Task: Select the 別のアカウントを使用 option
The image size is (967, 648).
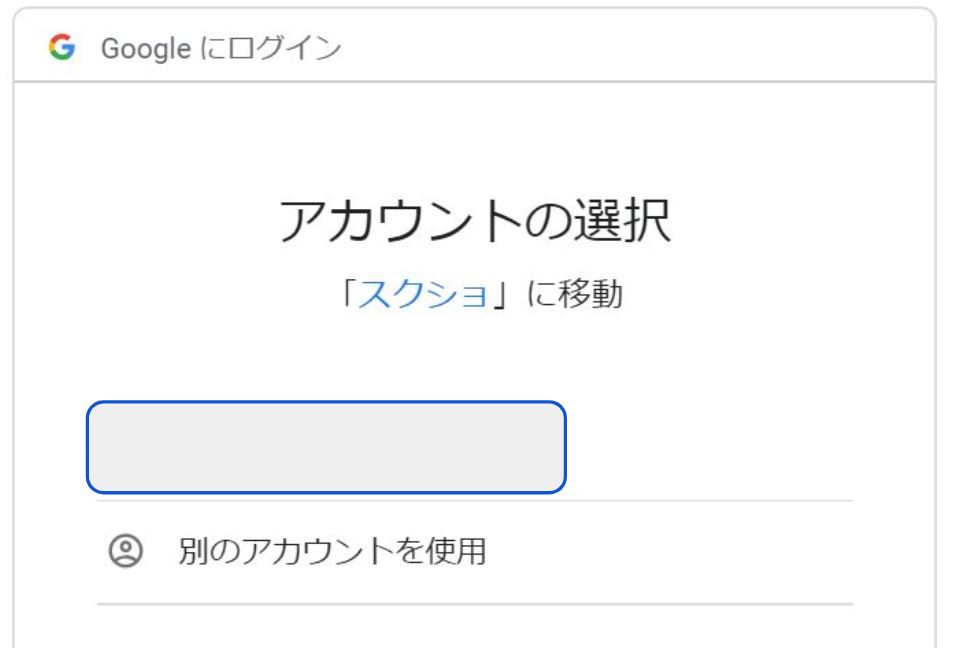Action: (332, 551)
